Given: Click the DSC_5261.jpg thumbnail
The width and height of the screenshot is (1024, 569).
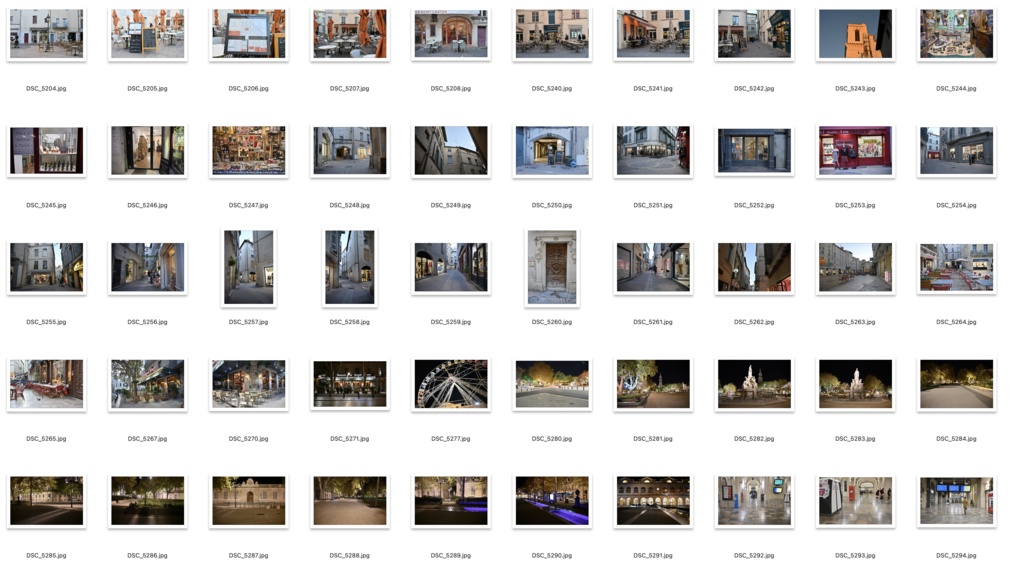Looking at the screenshot, I should tap(653, 267).
